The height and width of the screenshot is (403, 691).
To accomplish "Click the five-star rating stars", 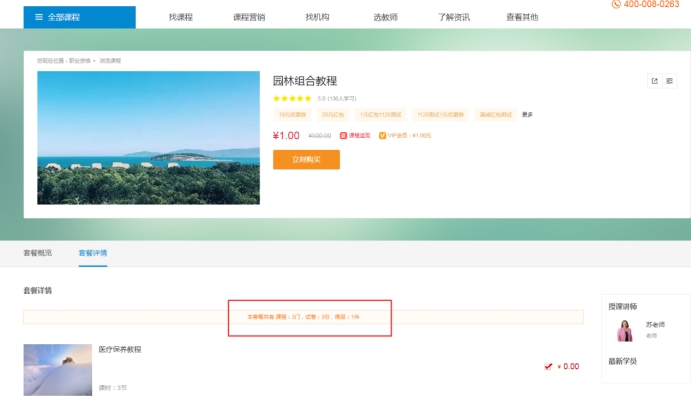I will 292,98.
